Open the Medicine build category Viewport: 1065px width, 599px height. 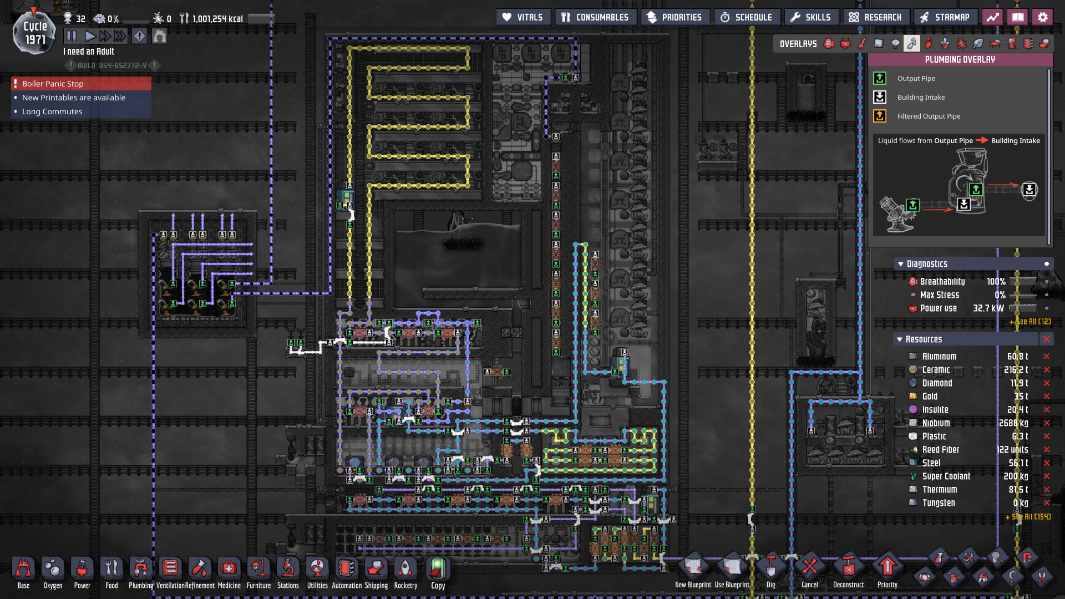click(229, 573)
